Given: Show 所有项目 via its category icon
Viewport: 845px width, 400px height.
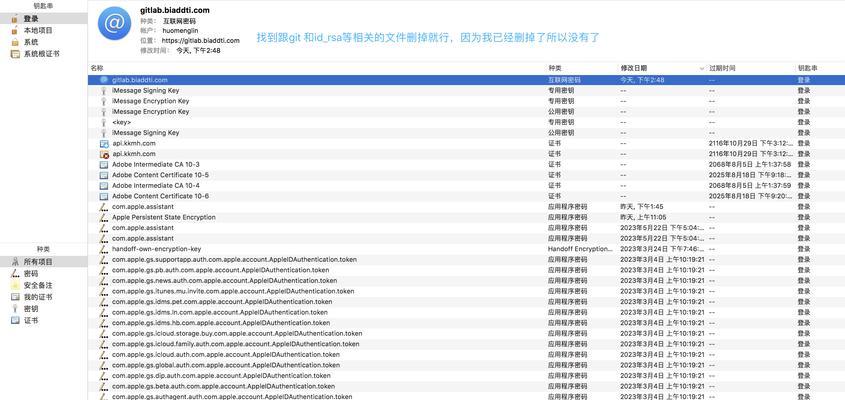Looking at the screenshot, I should (15, 261).
